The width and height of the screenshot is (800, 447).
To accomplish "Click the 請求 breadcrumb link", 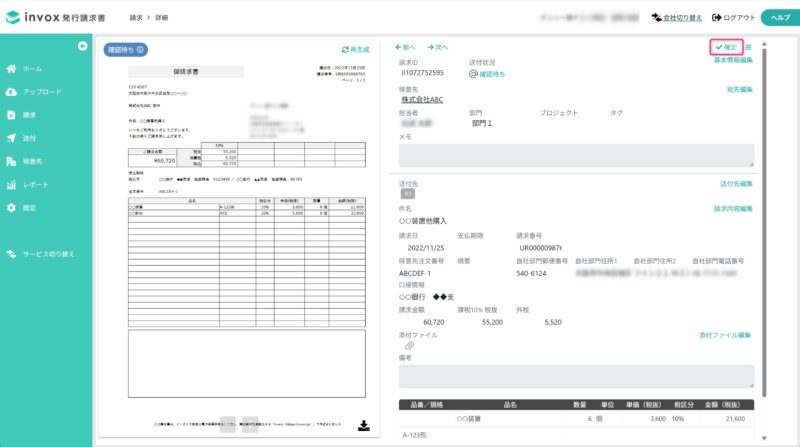I will [x=136, y=17].
